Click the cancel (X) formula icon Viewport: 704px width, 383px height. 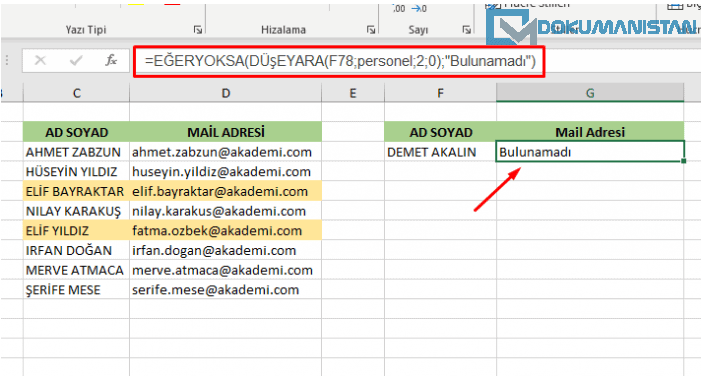point(40,60)
